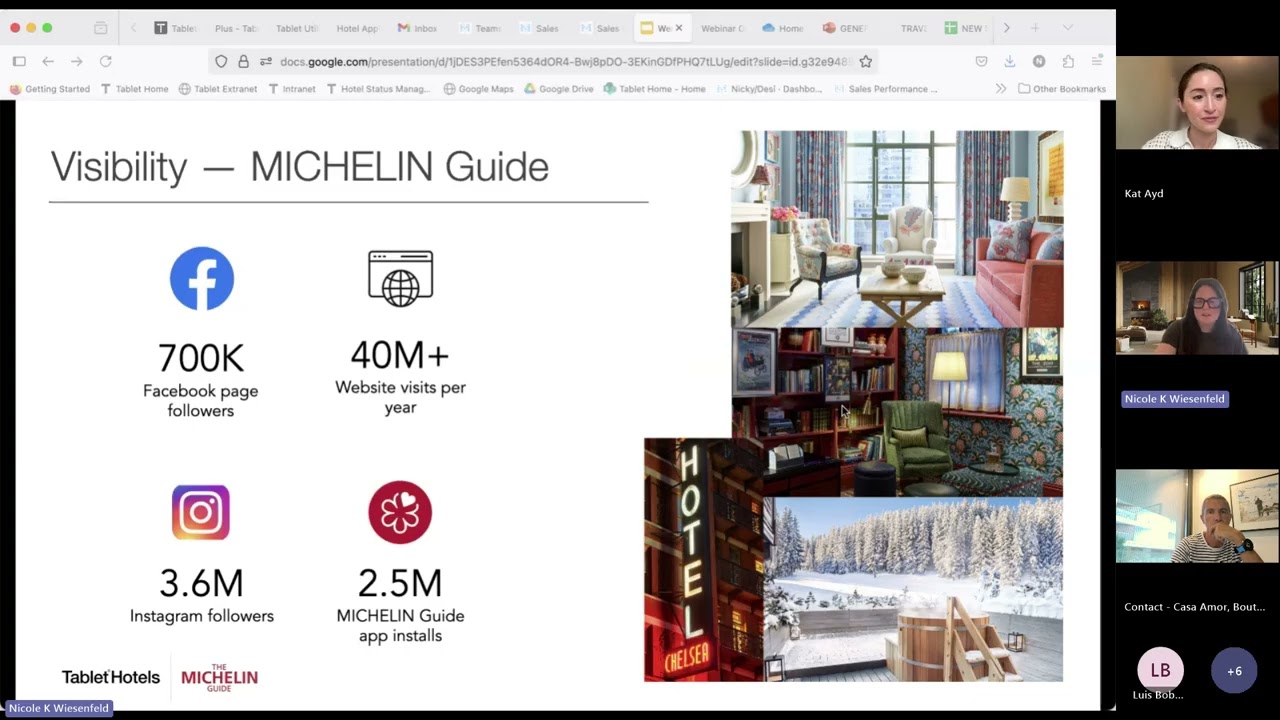
Task: Toggle the browser sidebar icon
Action: point(19,61)
